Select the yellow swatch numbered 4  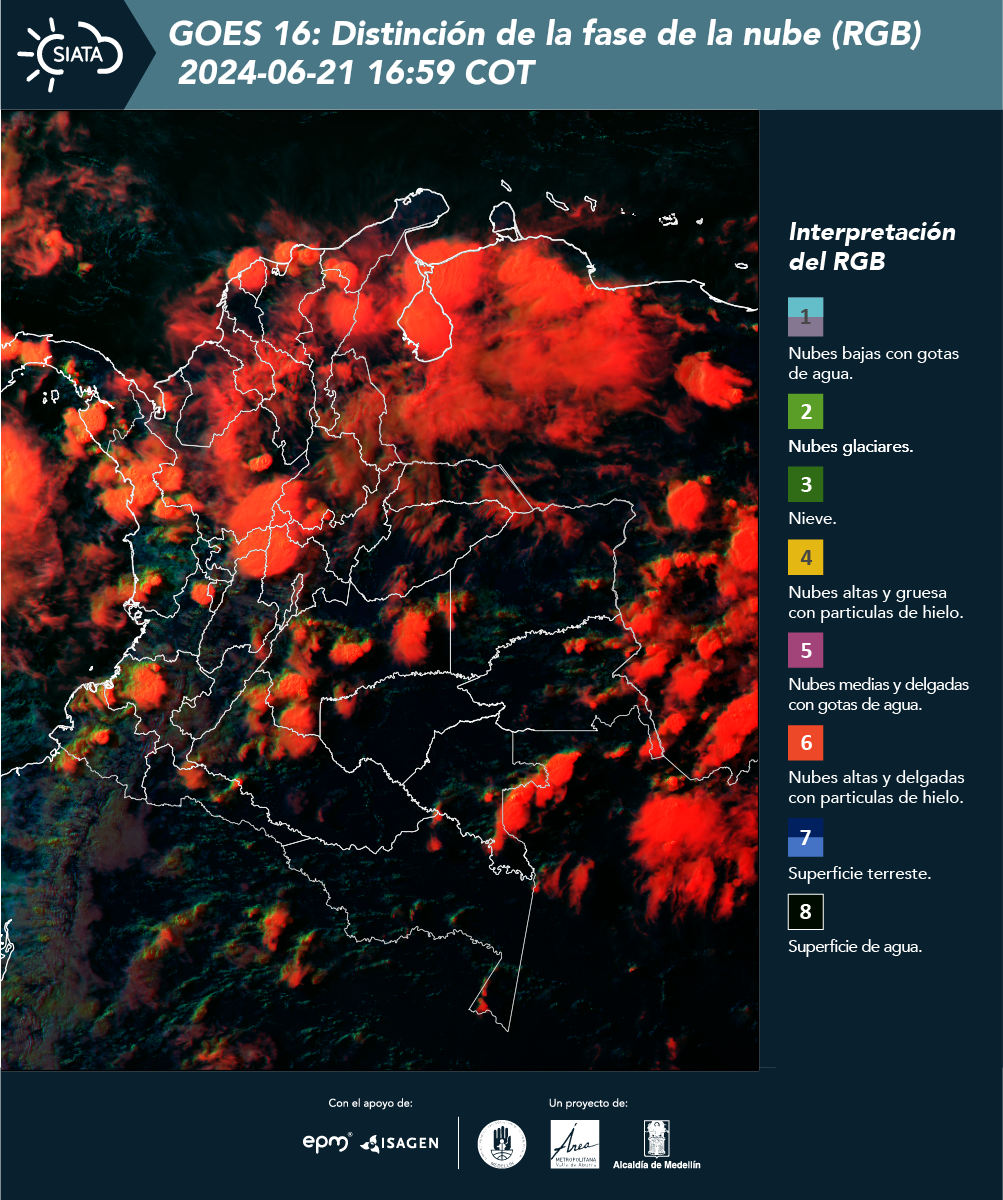click(x=805, y=557)
